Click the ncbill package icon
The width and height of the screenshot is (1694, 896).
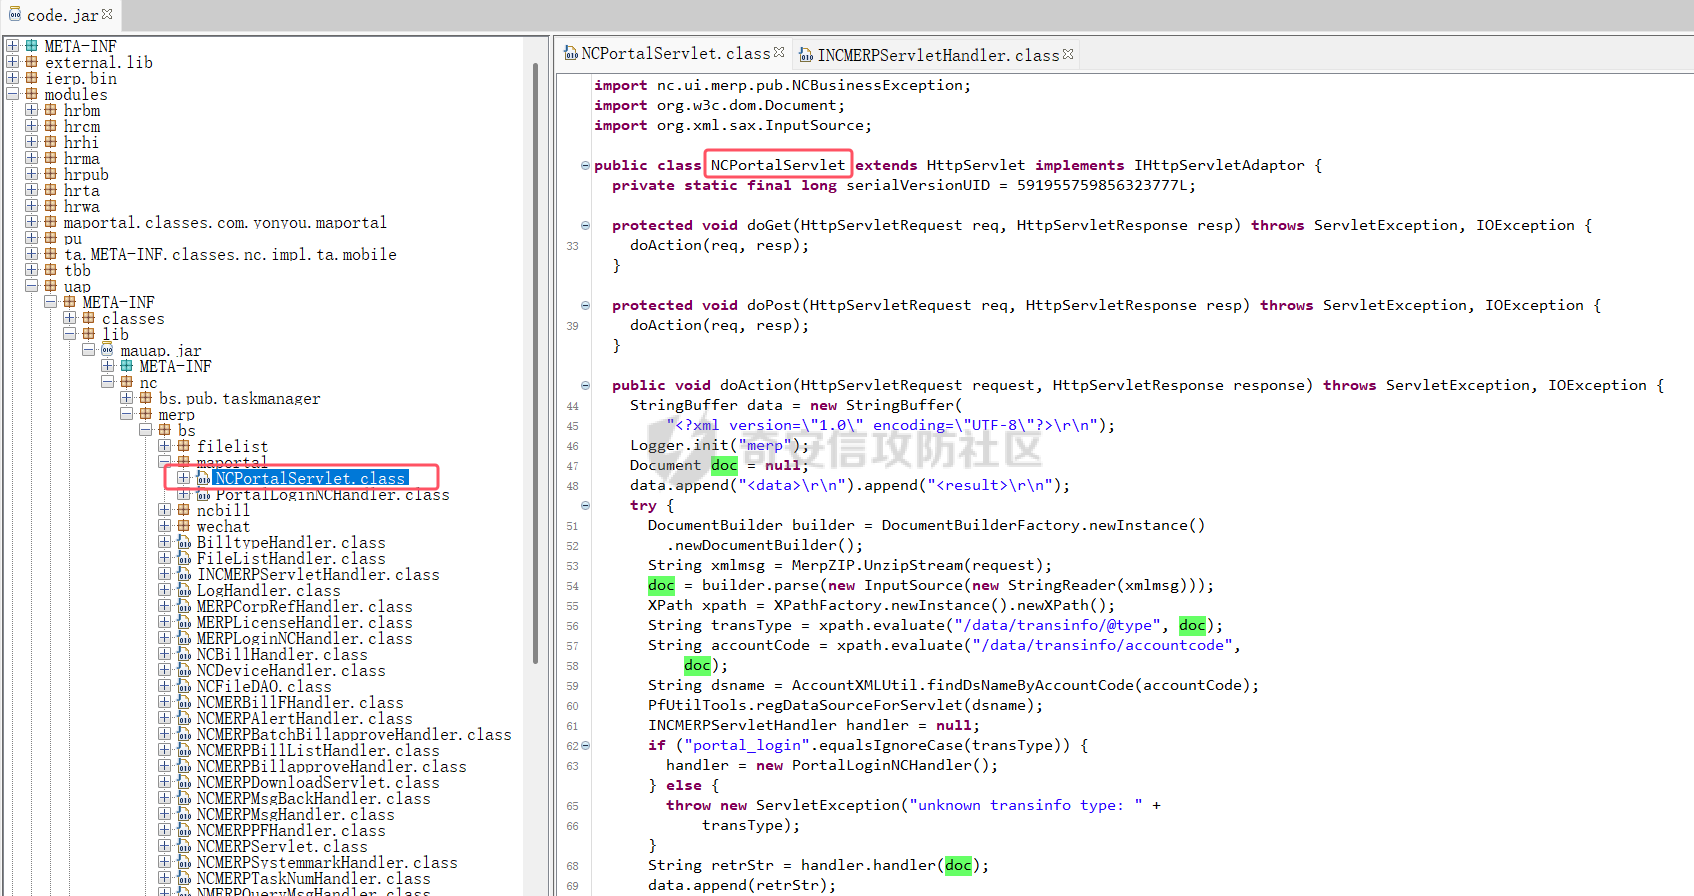click(x=183, y=510)
